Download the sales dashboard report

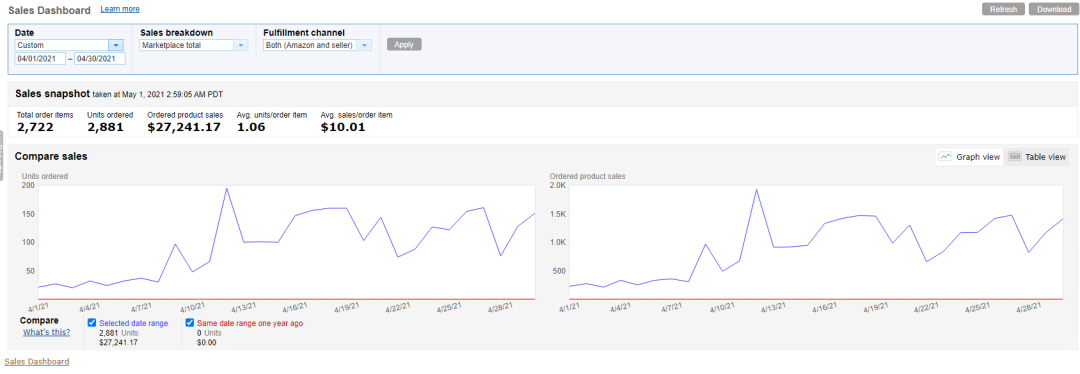[1054, 9]
